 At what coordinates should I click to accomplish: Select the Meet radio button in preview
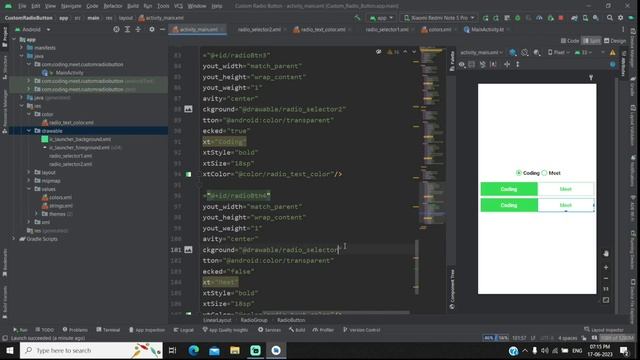[x=551, y=173]
